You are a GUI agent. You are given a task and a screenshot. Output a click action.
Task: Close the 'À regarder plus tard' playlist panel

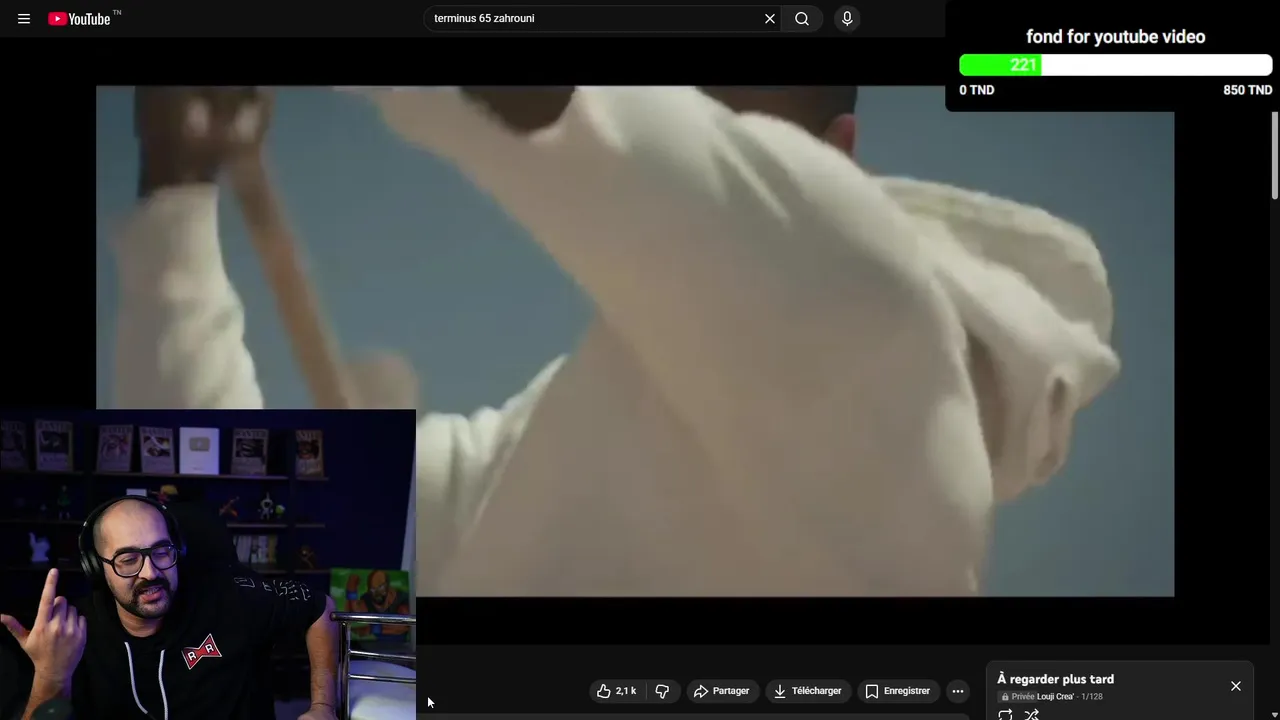[1236, 686]
